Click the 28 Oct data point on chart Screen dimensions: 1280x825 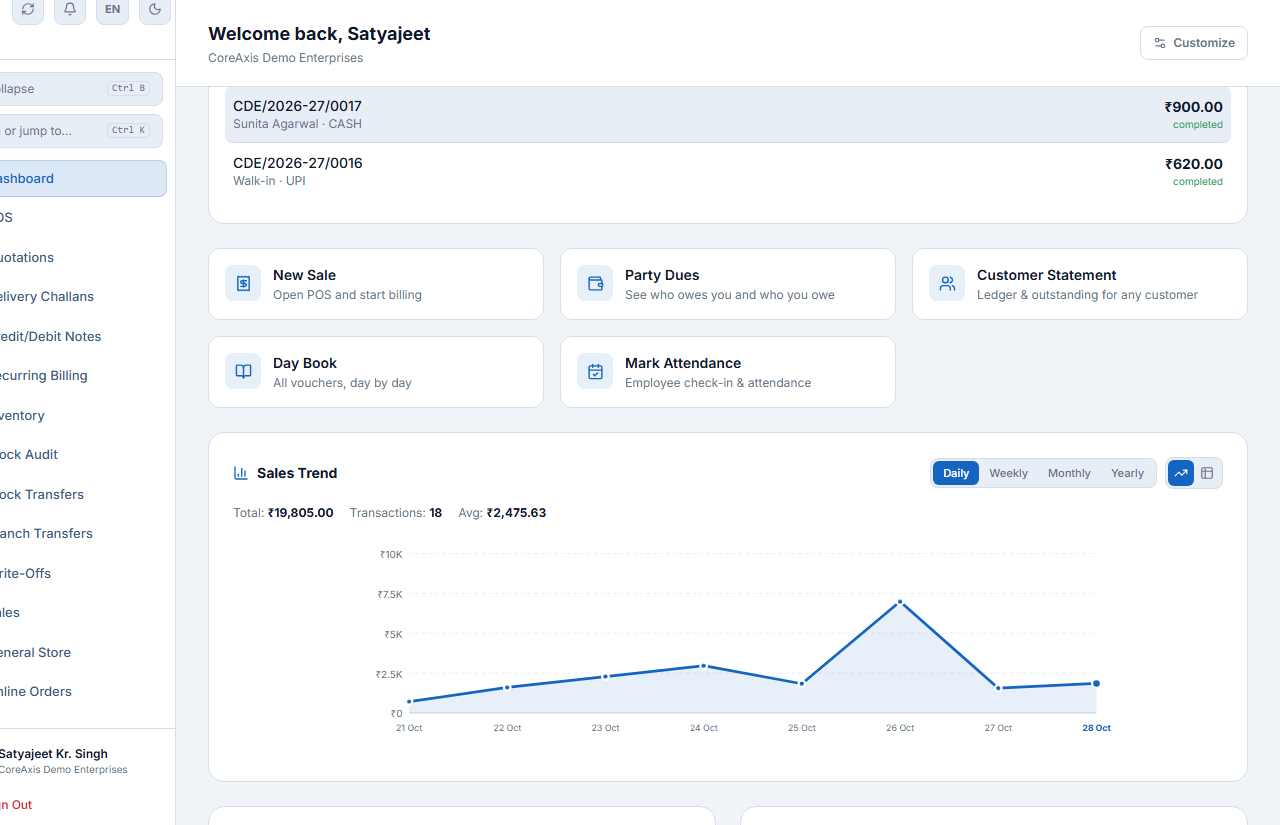1096,684
